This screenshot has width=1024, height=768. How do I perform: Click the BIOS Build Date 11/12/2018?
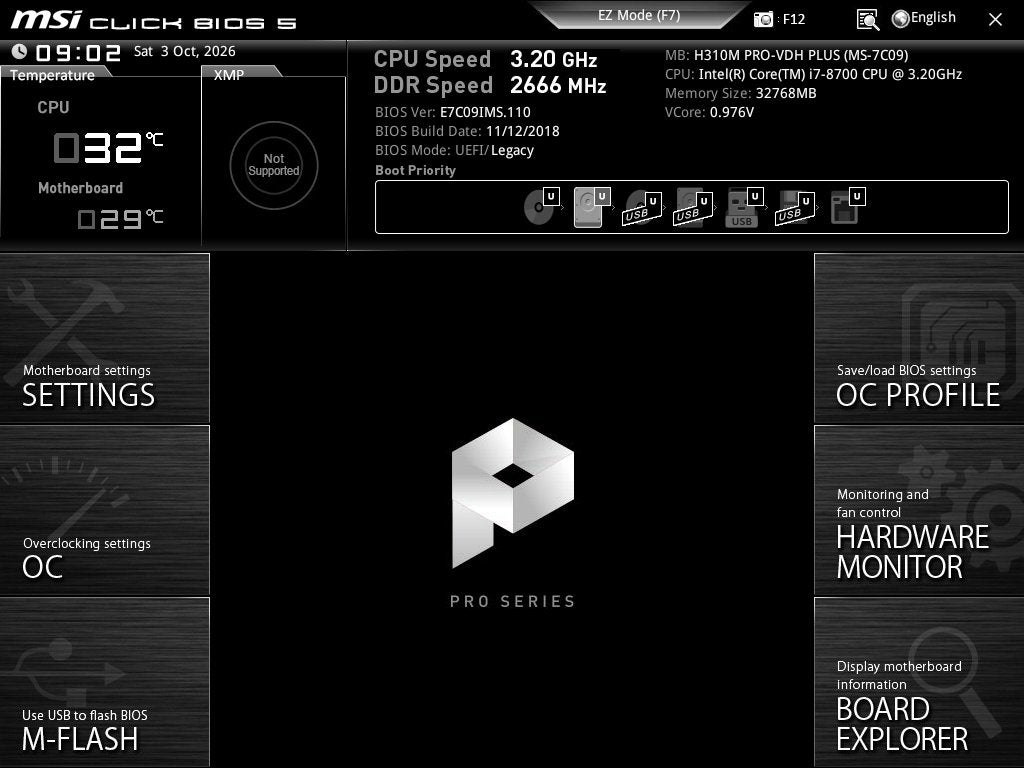[x=522, y=131]
